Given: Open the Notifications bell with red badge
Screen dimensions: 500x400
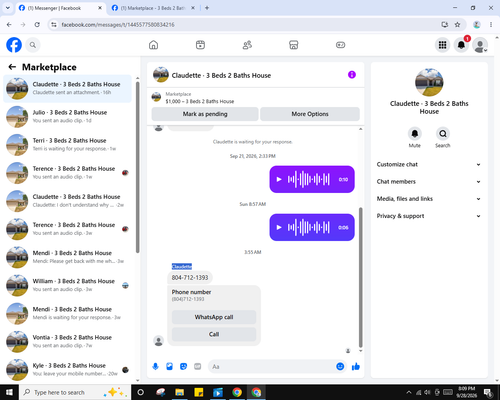Looking at the screenshot, I should point(461,45).
